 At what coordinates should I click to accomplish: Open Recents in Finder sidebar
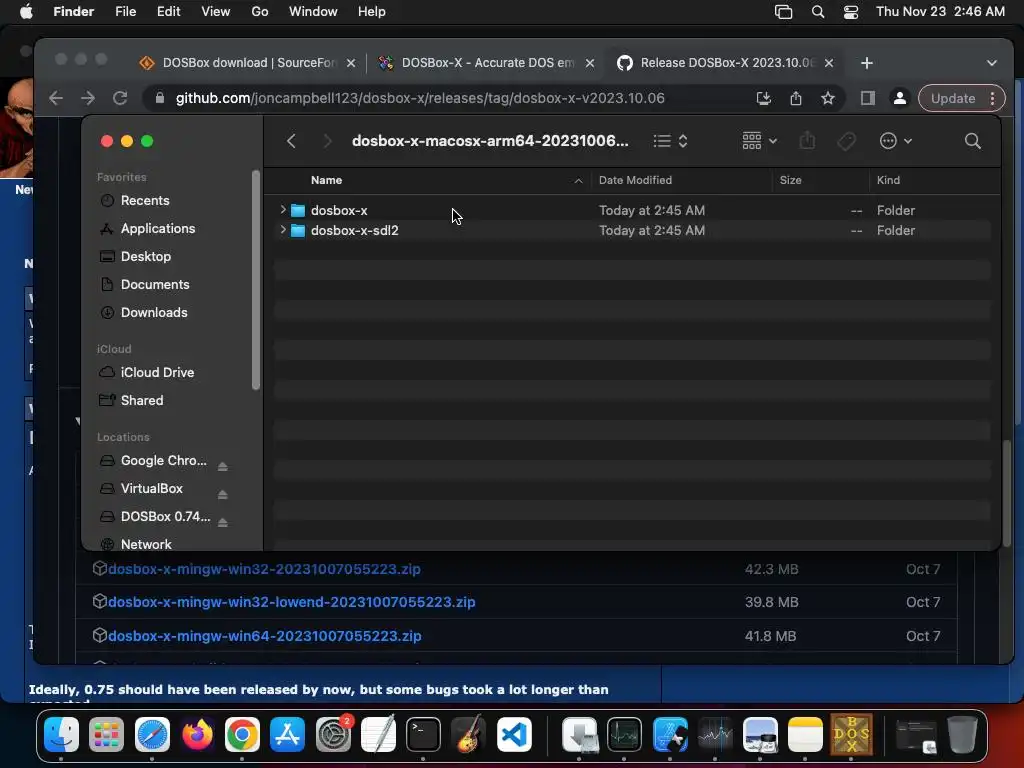[x=144, y=200]
